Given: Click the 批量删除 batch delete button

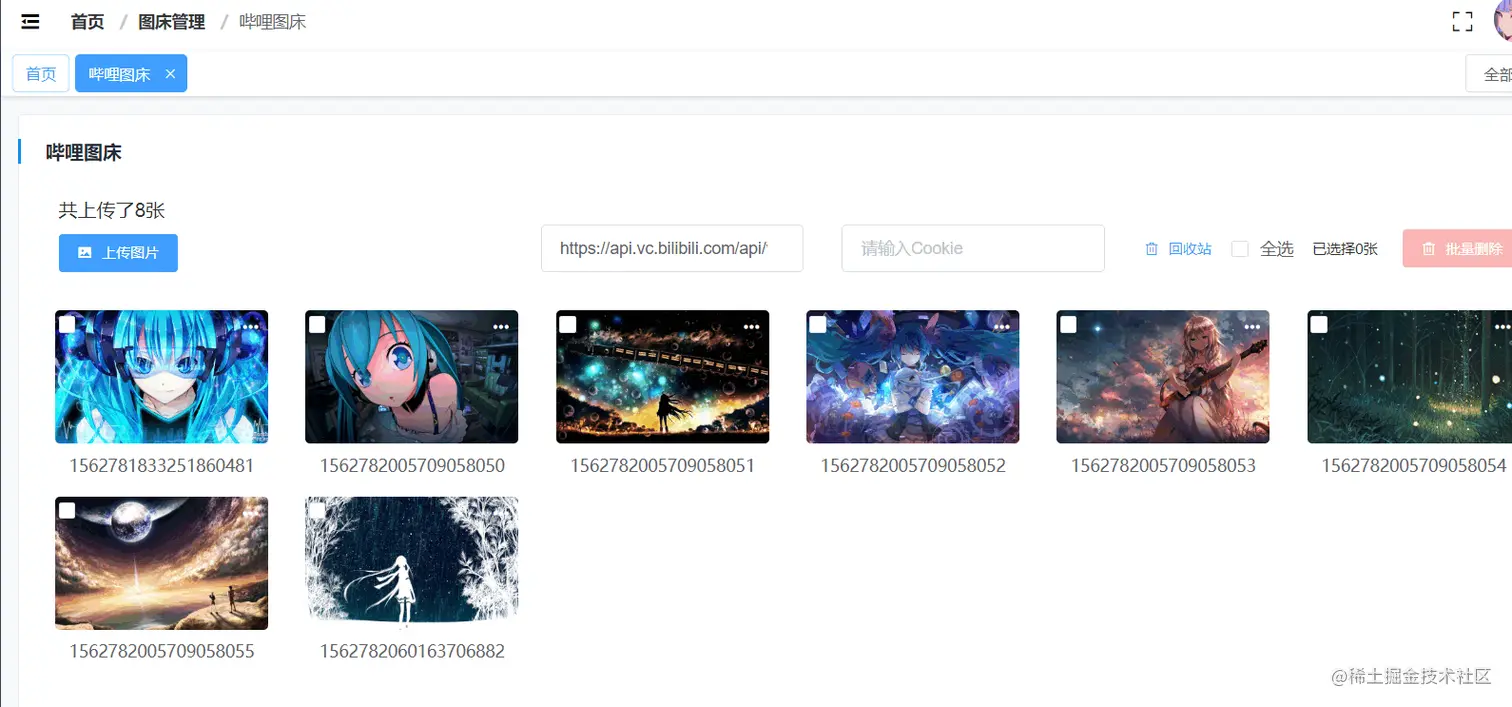Looking at the screenshot, I should point(1457,249).
